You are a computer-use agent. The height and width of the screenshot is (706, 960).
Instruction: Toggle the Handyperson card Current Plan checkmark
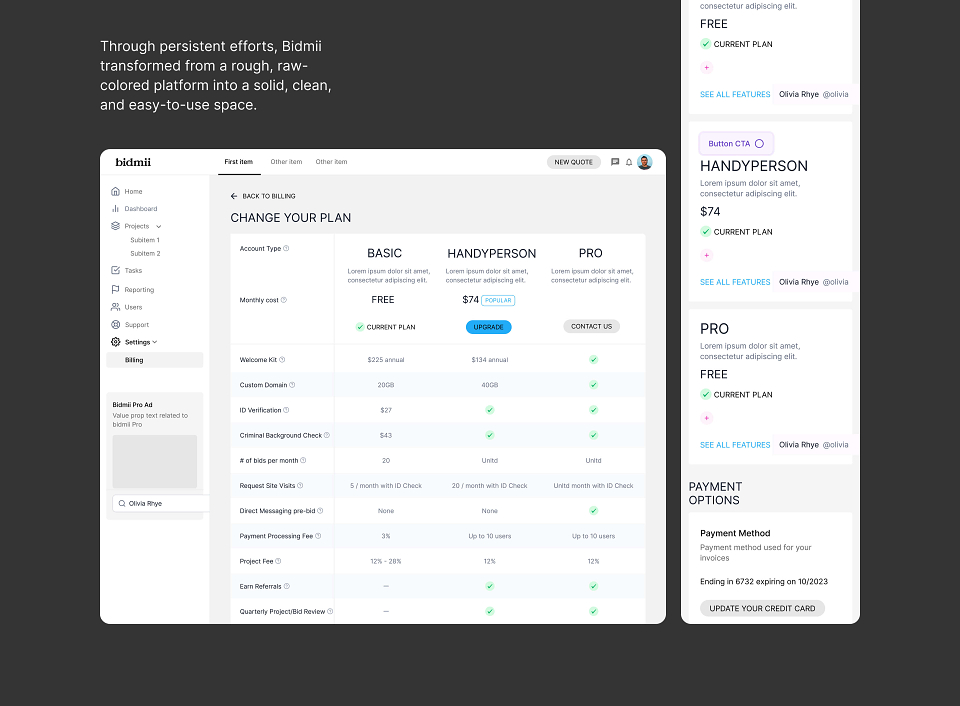click(x=706, y=231)
